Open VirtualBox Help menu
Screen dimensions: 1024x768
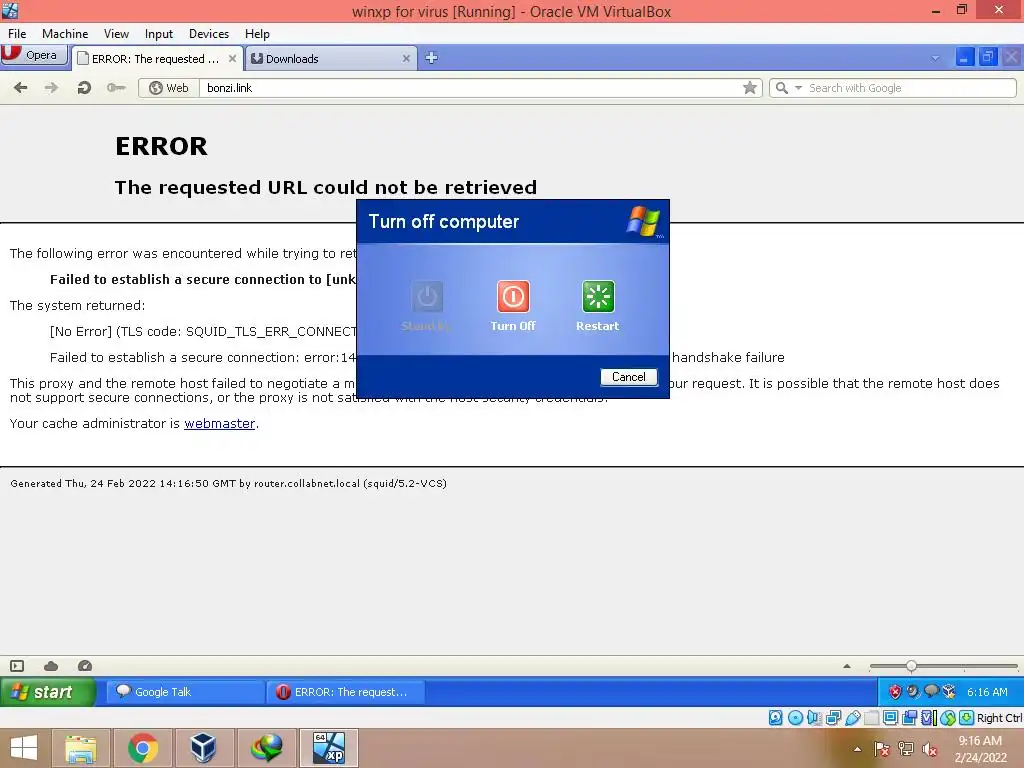(x=257, y=34)
